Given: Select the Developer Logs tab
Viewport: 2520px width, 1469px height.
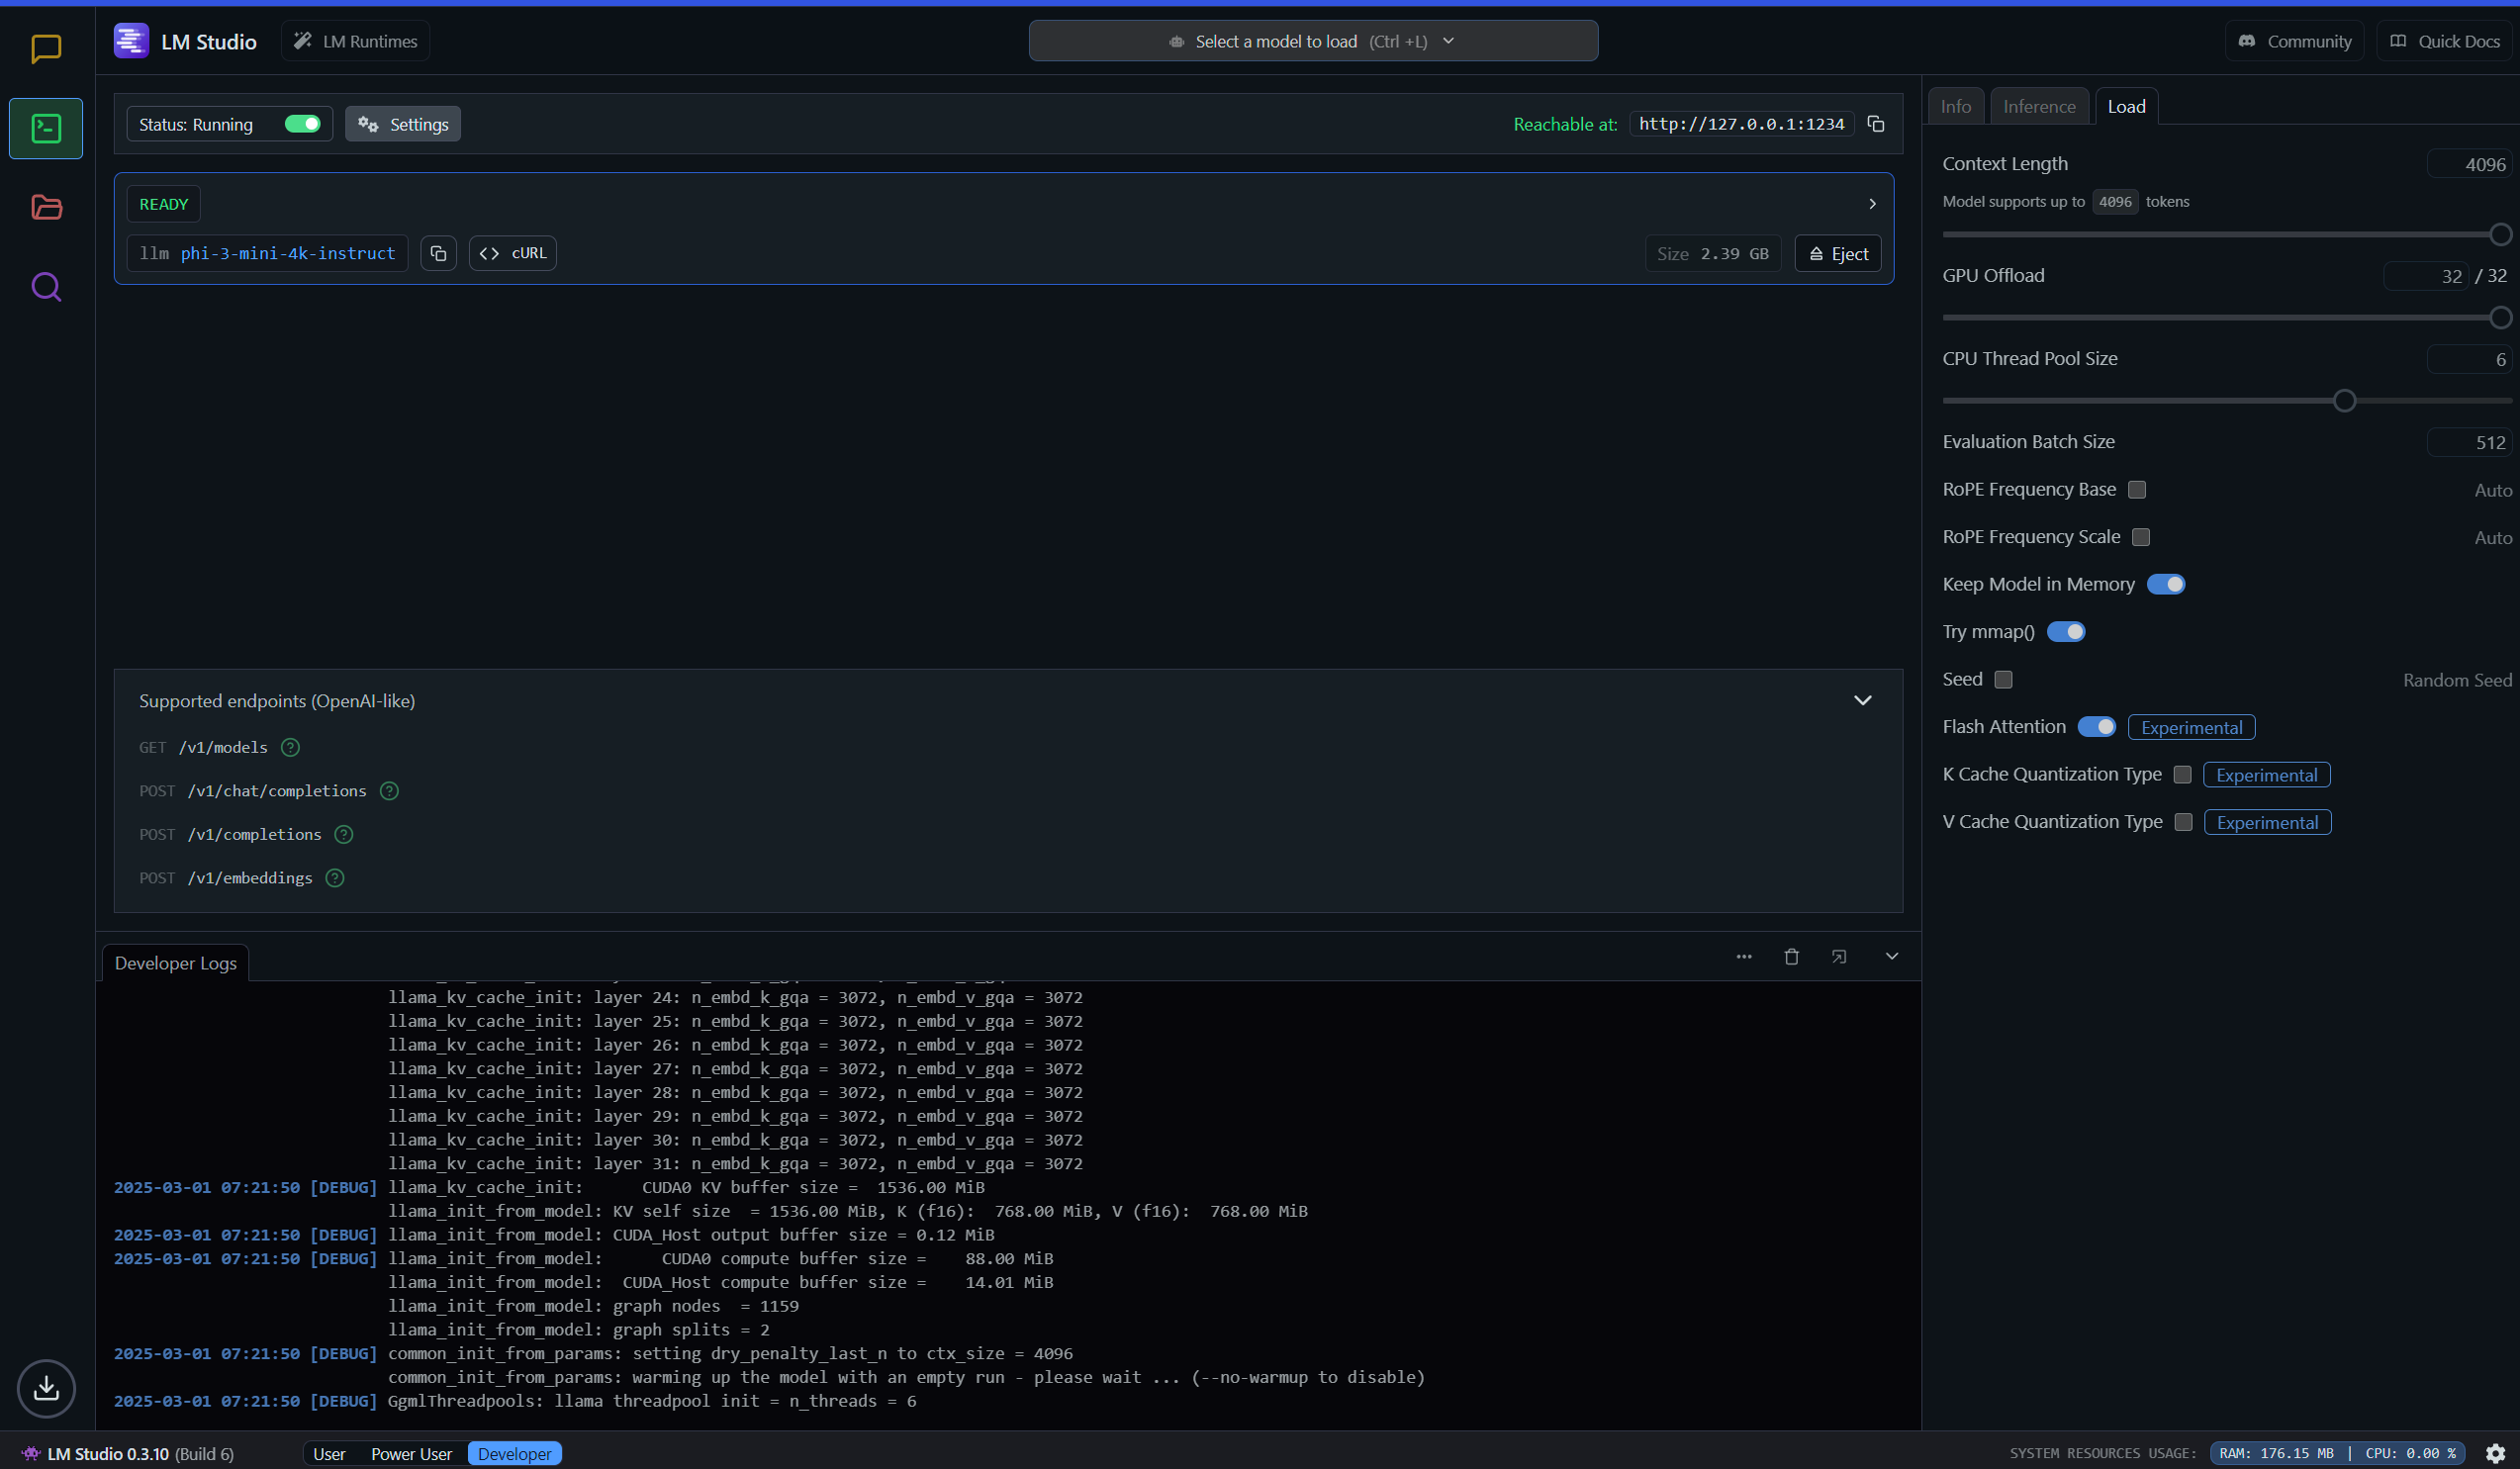Looking at the screenshot, I should (176, 963).
